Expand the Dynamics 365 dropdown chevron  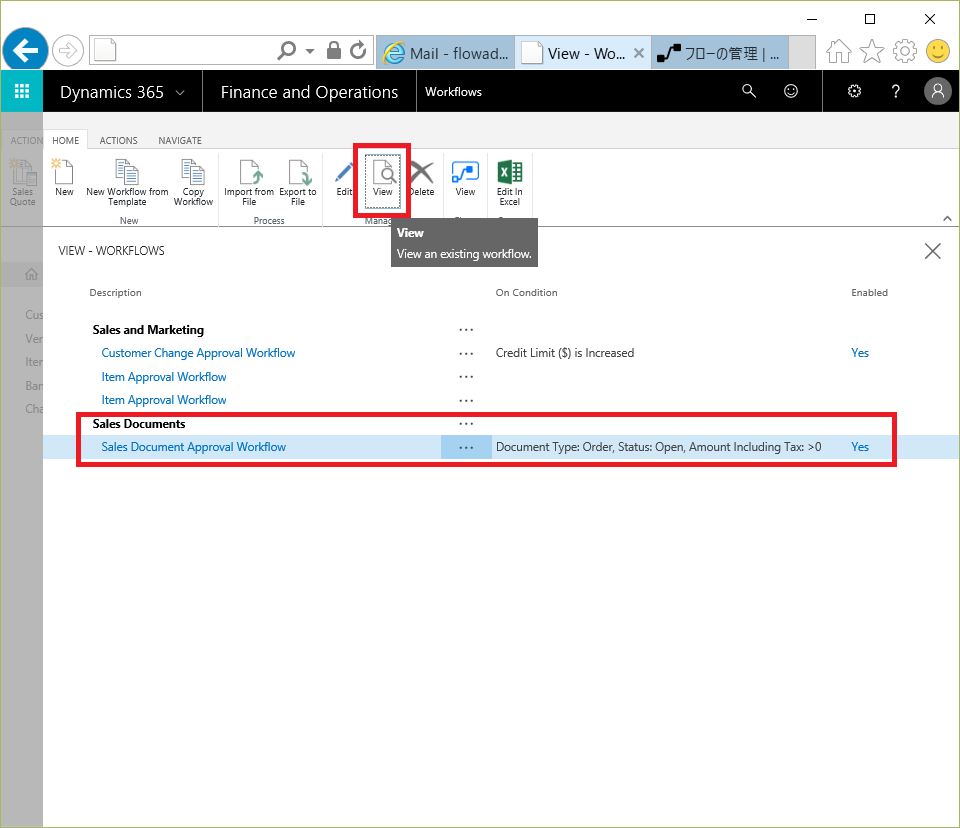[x=180, y=92]
